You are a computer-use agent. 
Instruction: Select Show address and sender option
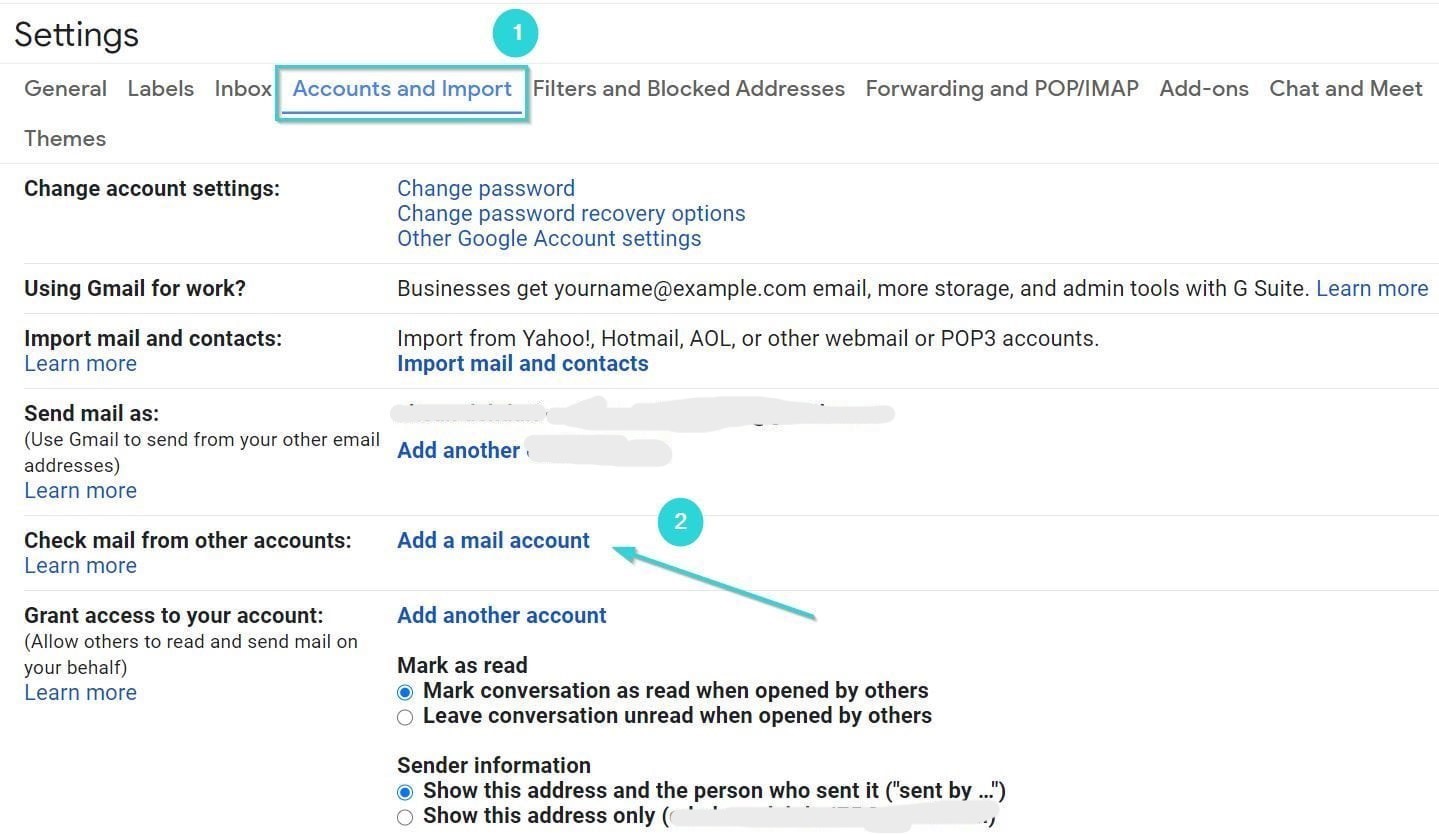[405, 792]
